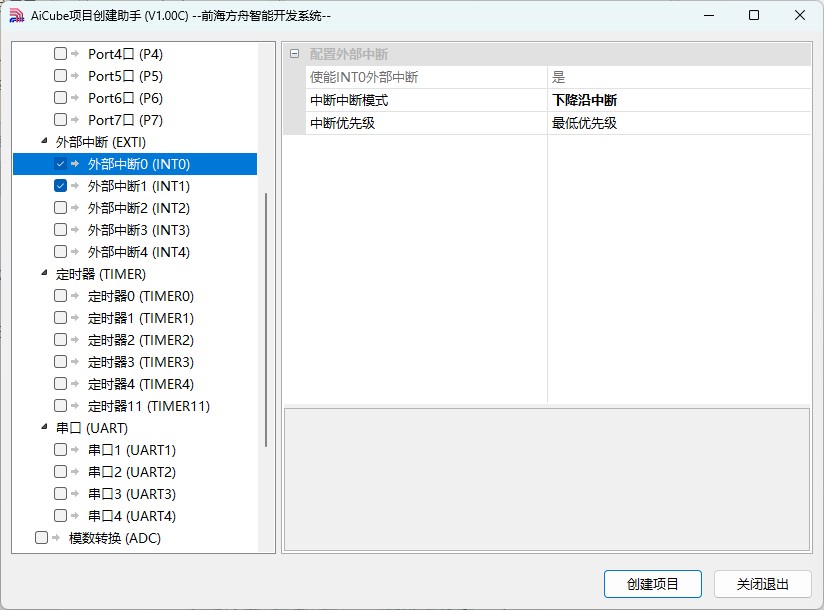Enable the 串口1 (UART1) checkbox

coord(60,450)
